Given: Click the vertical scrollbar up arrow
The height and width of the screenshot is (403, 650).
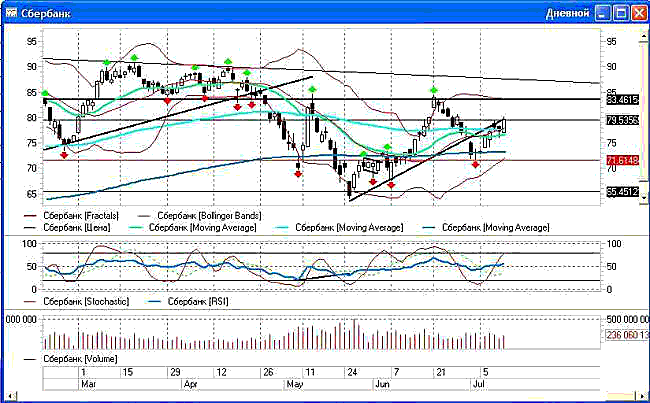Looking at the screenshot, I should tap(643, 36).
